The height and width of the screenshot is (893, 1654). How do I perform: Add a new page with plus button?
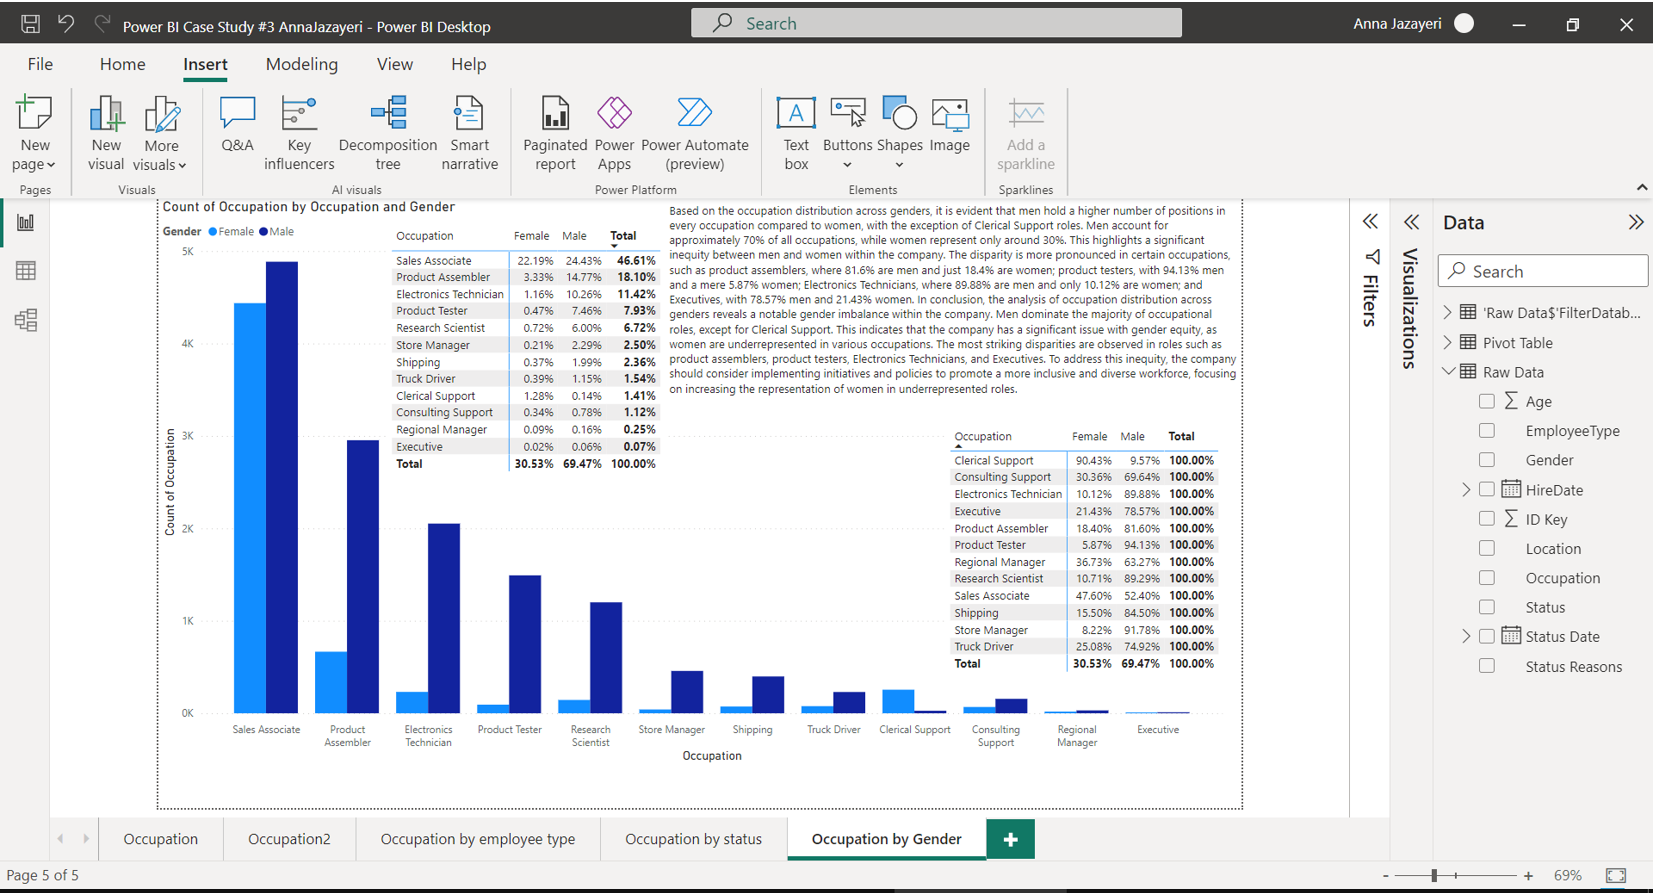click(x=1010, y=839)
